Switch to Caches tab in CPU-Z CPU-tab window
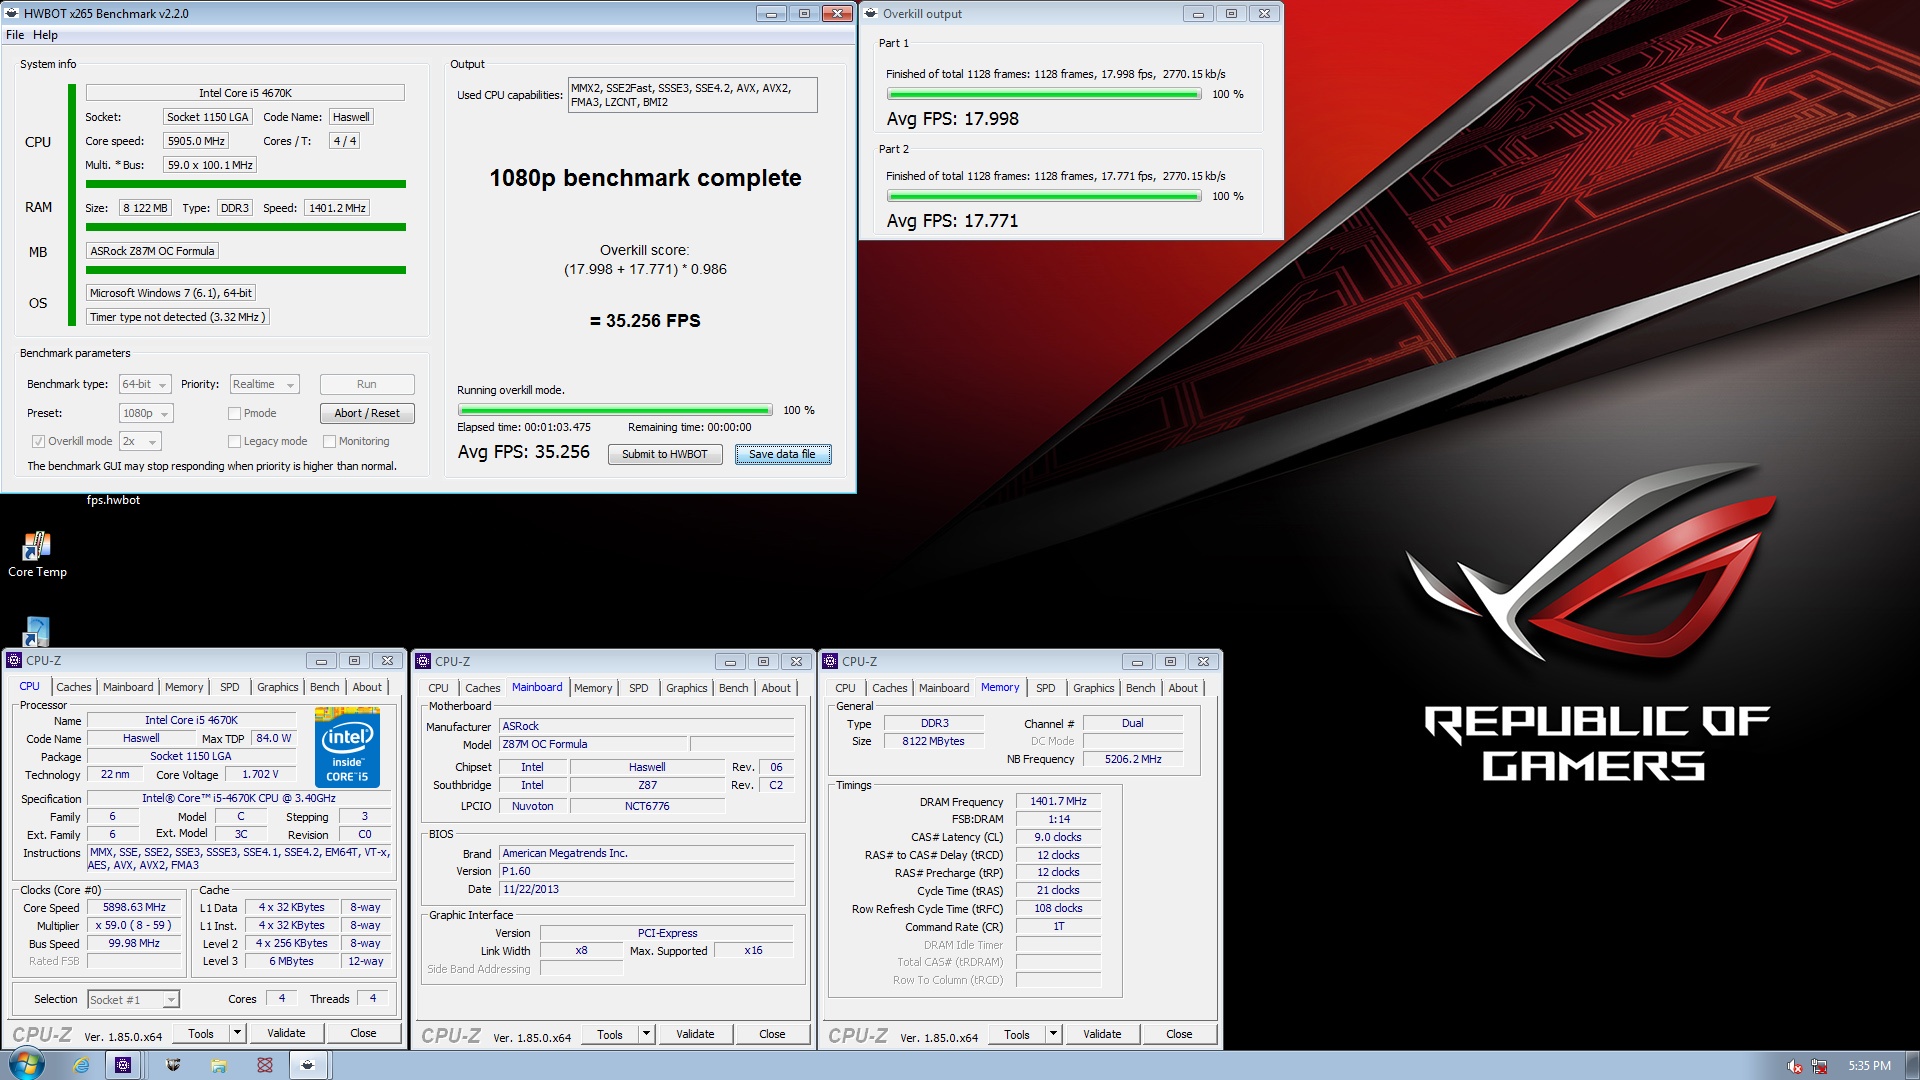The image size is (1920, 1080). coord(73,687)
